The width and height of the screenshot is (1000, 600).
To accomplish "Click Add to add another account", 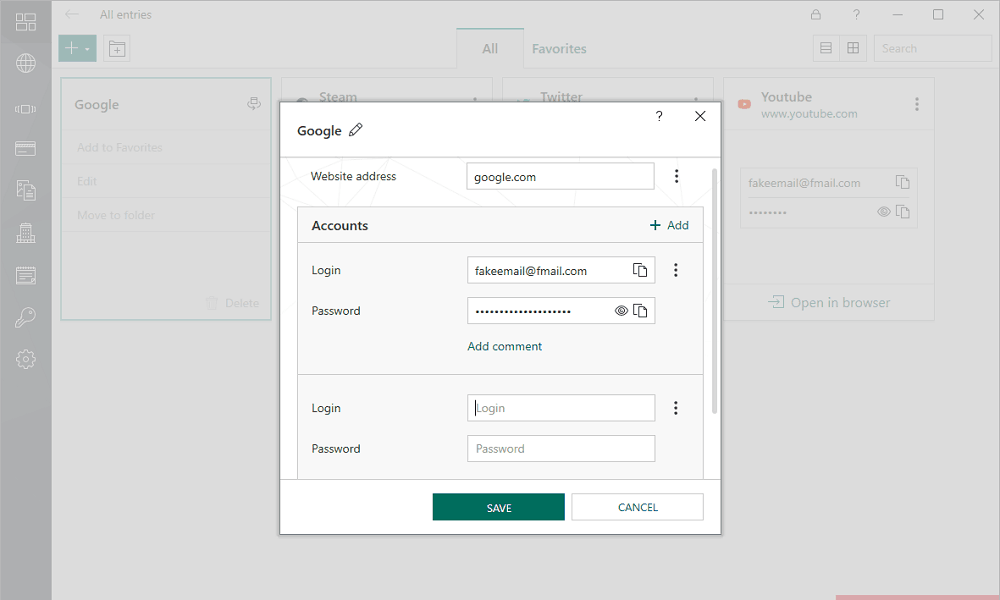I will pyautogui.click(x=669, y=225).
